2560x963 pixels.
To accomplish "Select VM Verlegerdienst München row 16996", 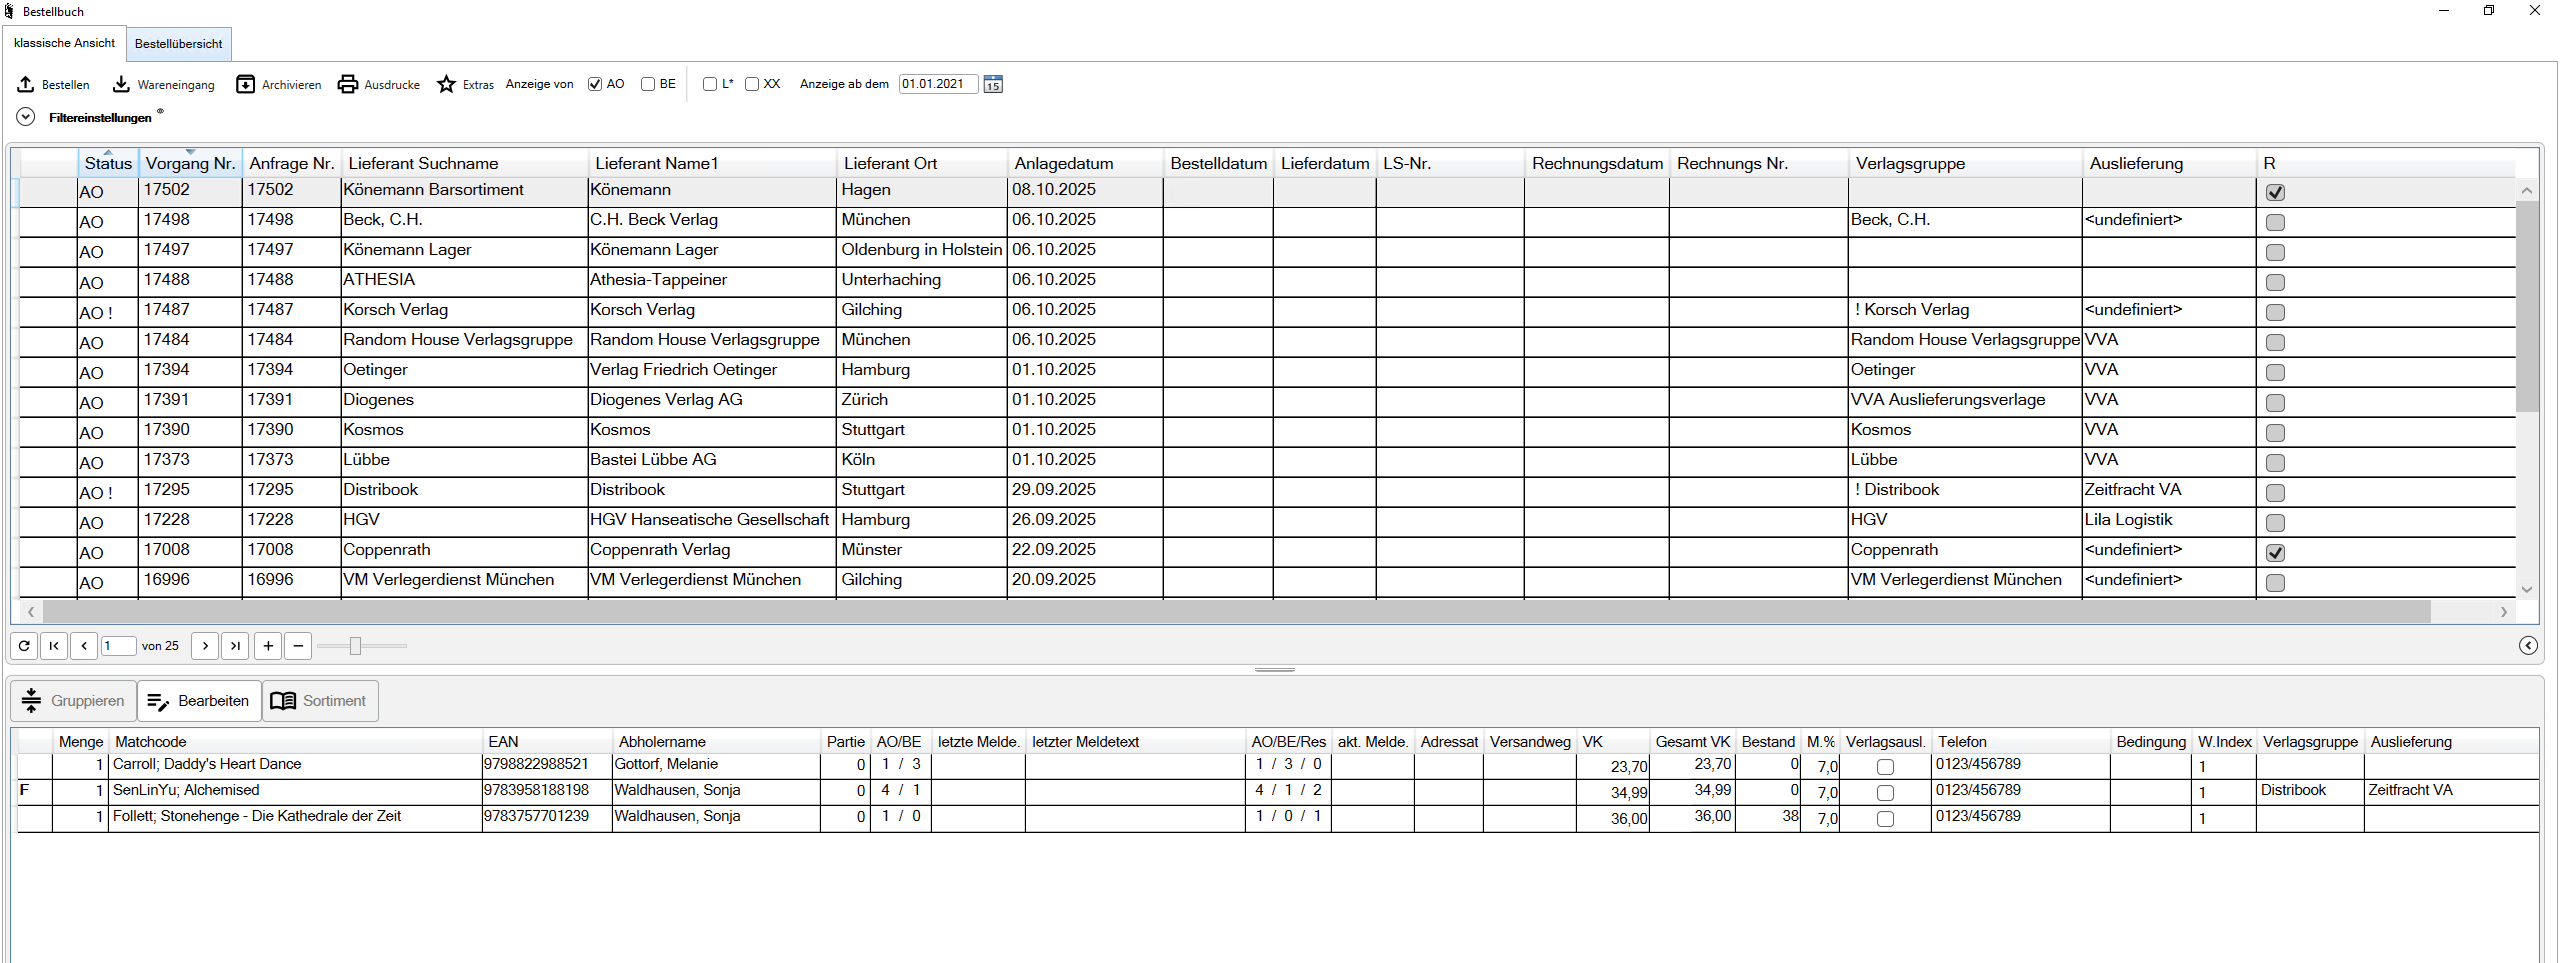I will [1267, 581].
